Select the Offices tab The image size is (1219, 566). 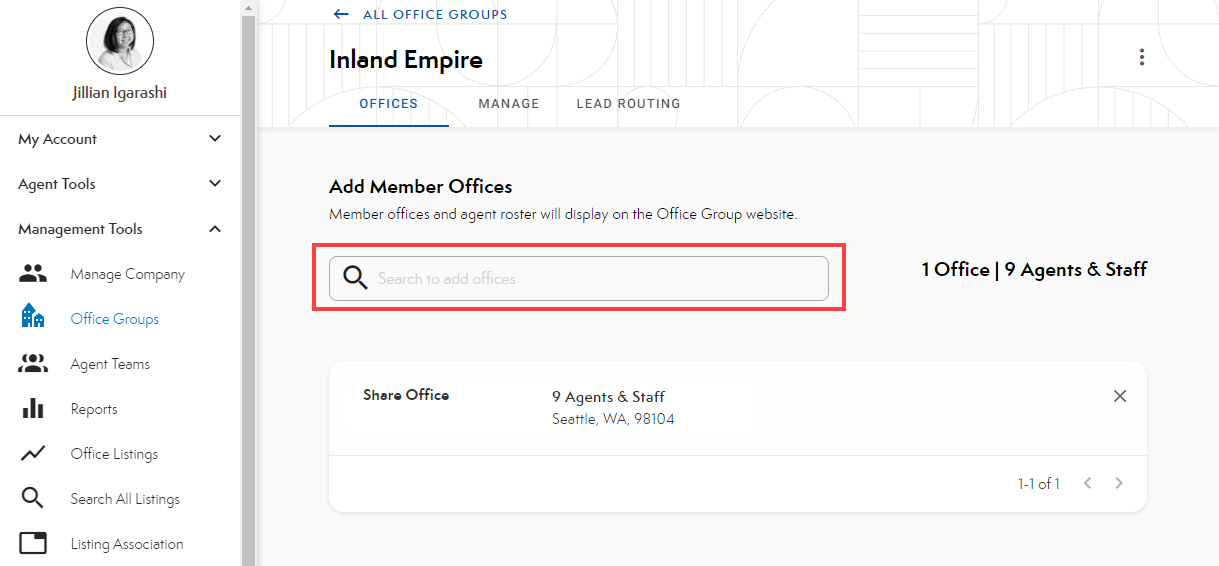pyautogui.click(x=388, y=104)
